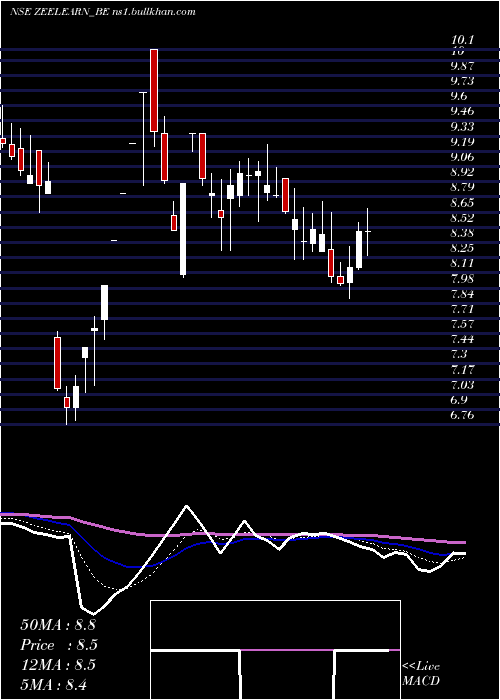Select the 8.79 price axis label

[462, 187]
